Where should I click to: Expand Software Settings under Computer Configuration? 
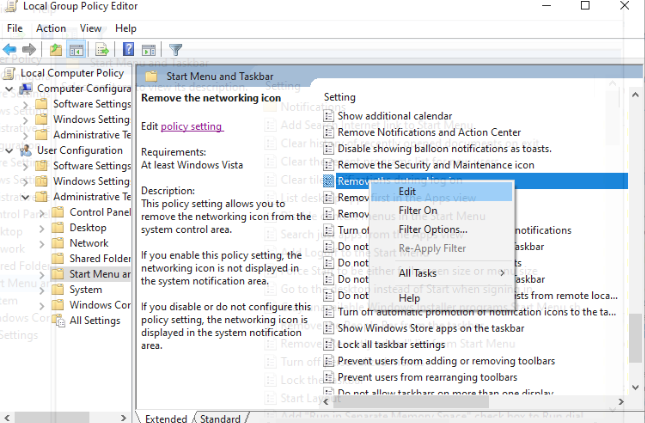[x=26, y=105]
